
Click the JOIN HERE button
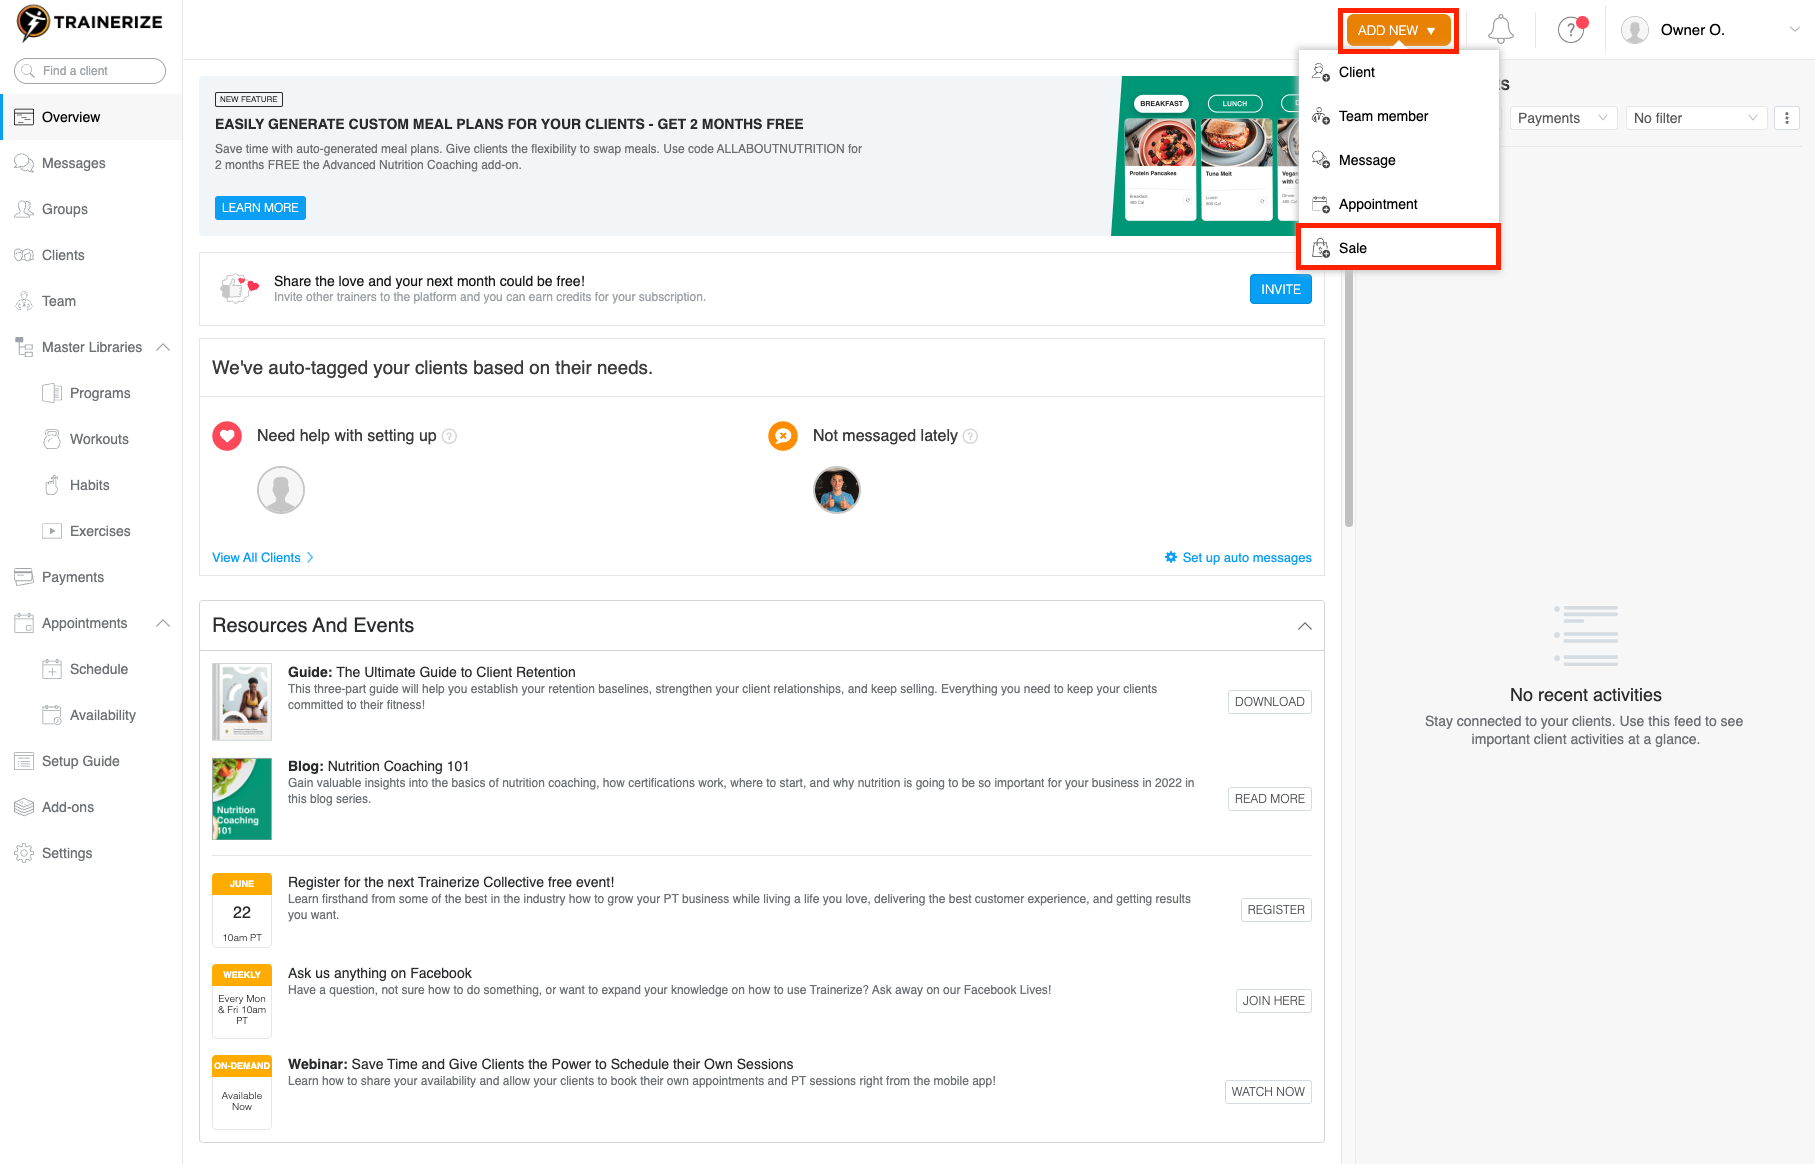[x=1273, y=1001]
